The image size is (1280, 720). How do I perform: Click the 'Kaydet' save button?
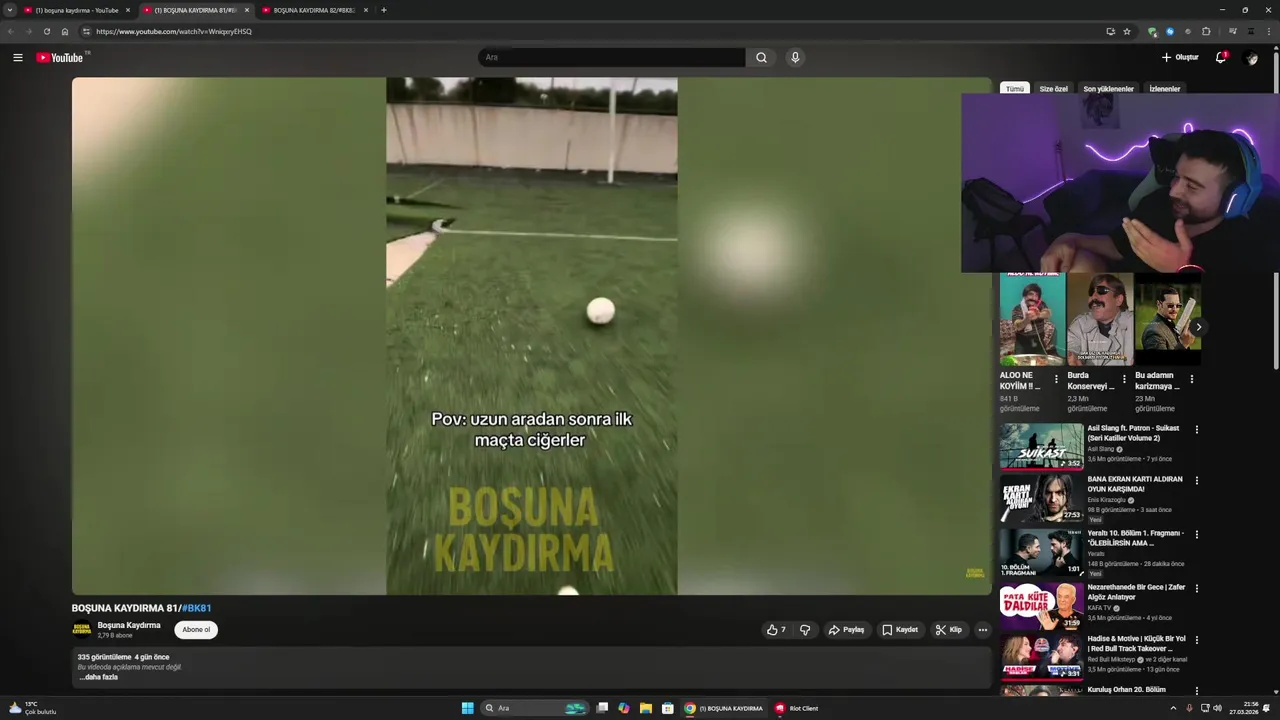click(x=900, y=630)
